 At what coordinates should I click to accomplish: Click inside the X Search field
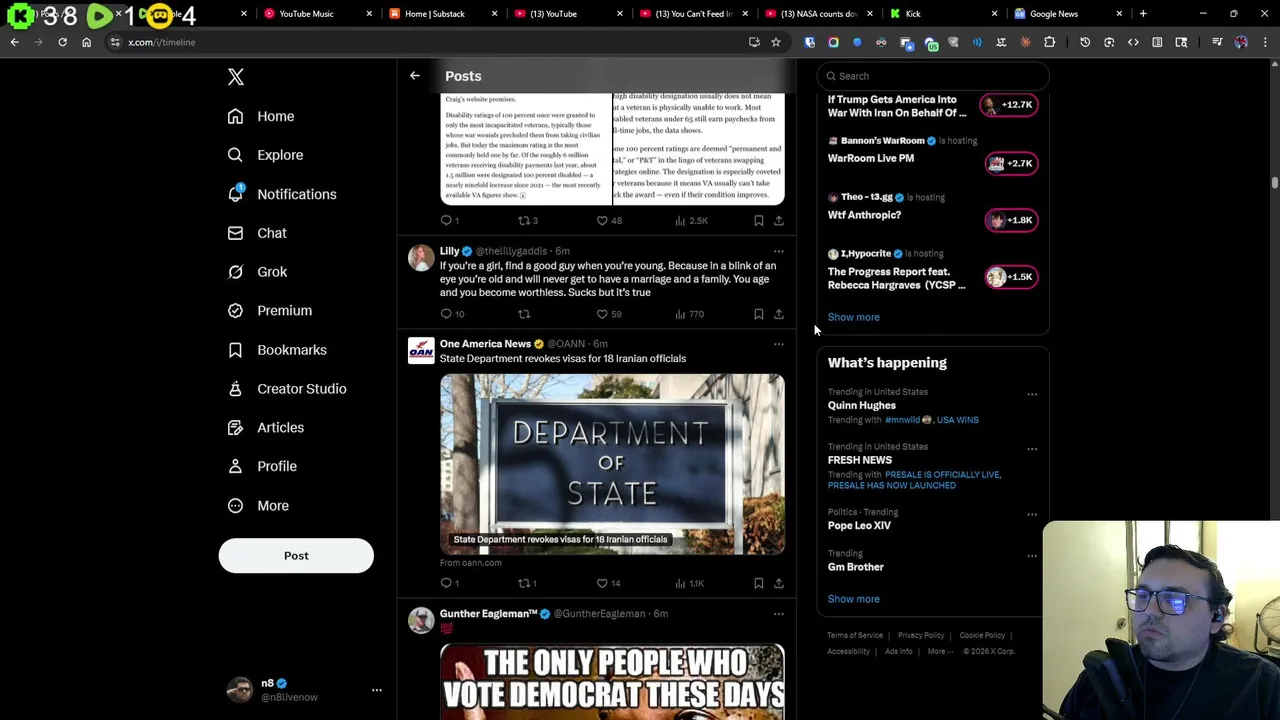coord(934,76)
